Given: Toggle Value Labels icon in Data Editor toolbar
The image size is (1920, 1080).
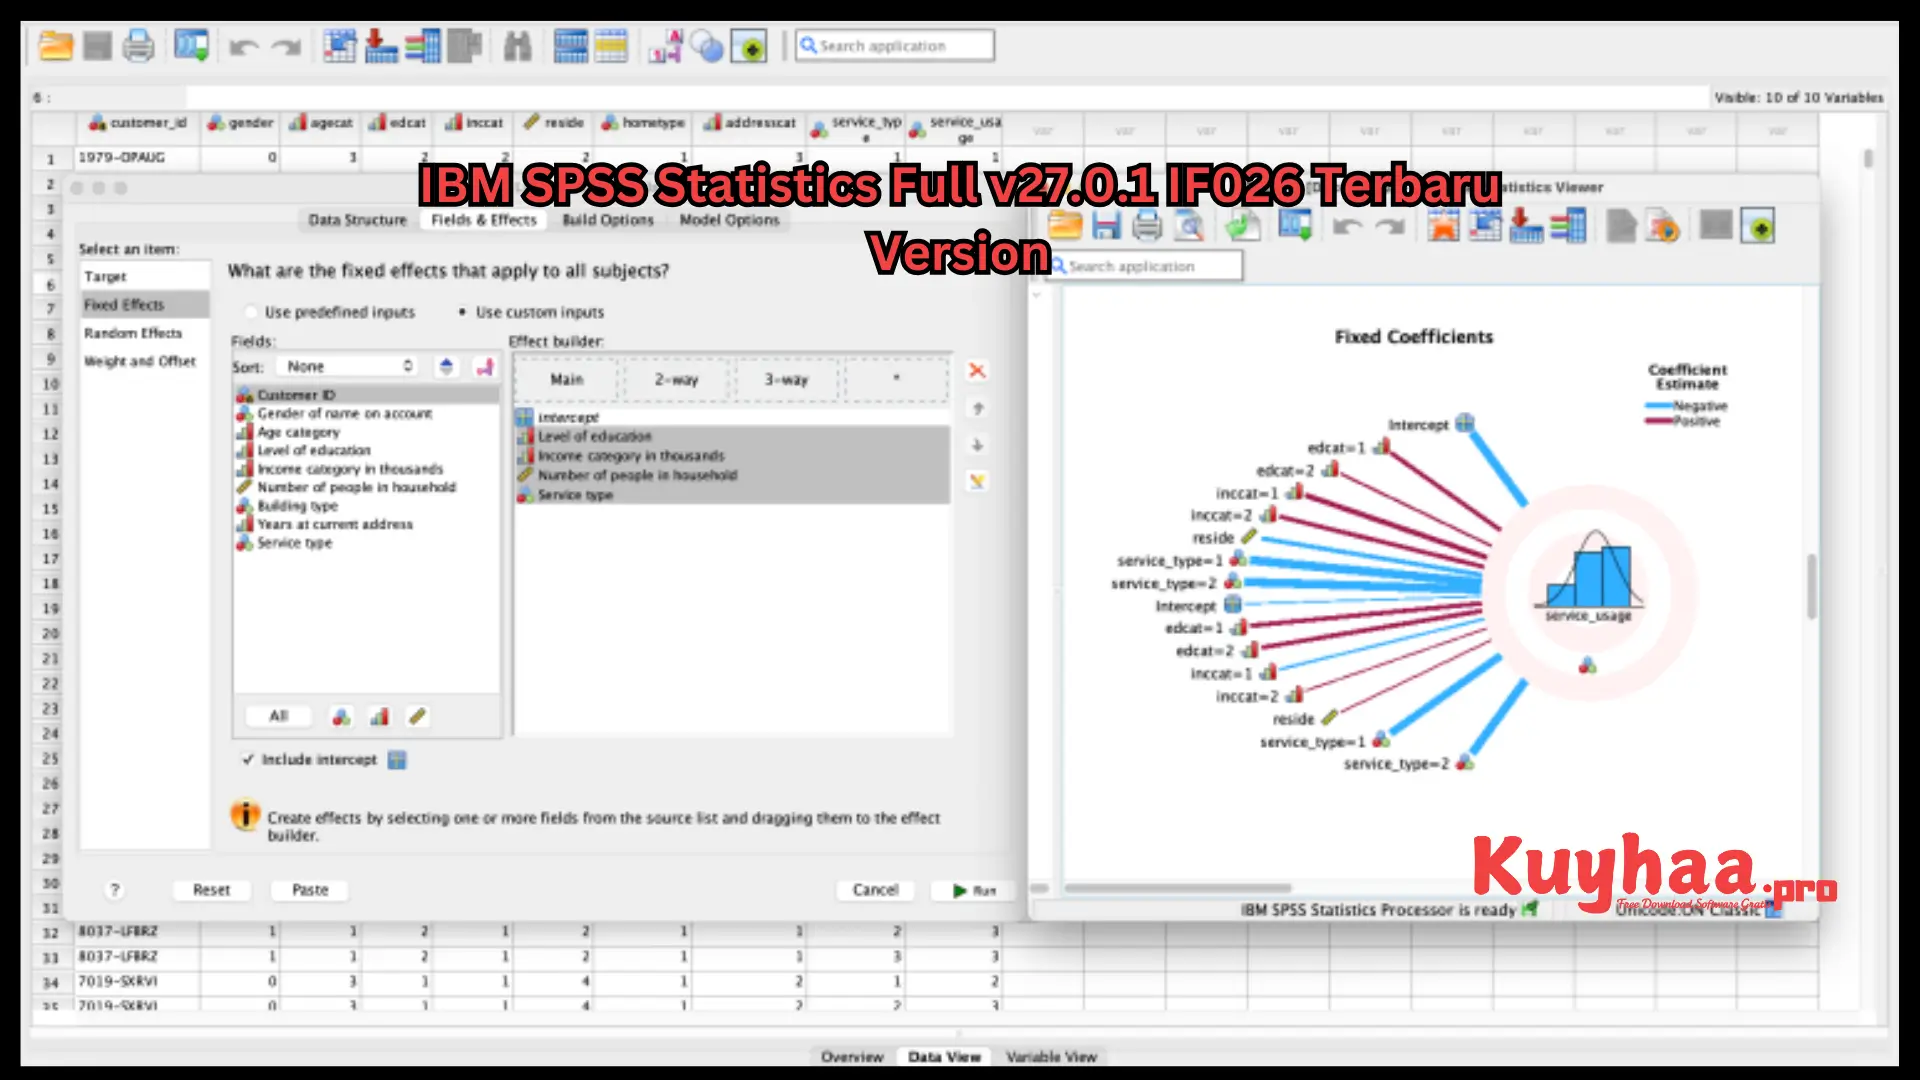Looking at the screenshot, I should [x=665, y=46].
